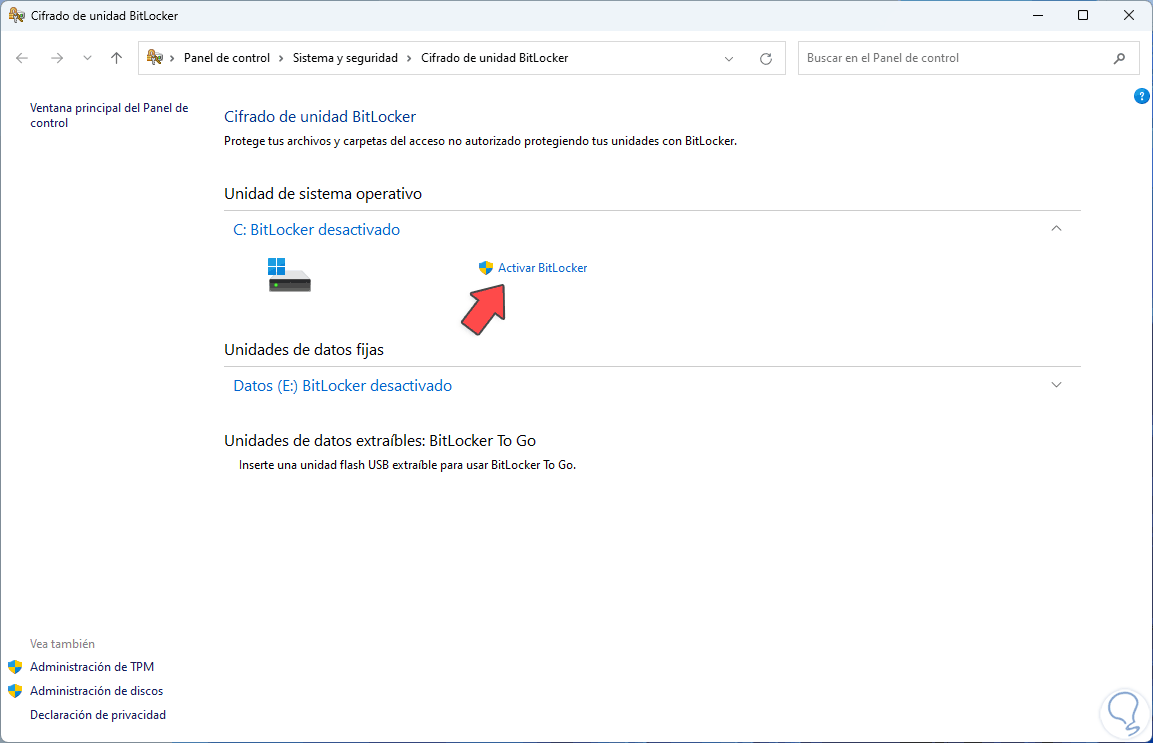Select Panel de control breadcrumb
This screenshot has height=743, width=1153.
(x=226, y=58)
